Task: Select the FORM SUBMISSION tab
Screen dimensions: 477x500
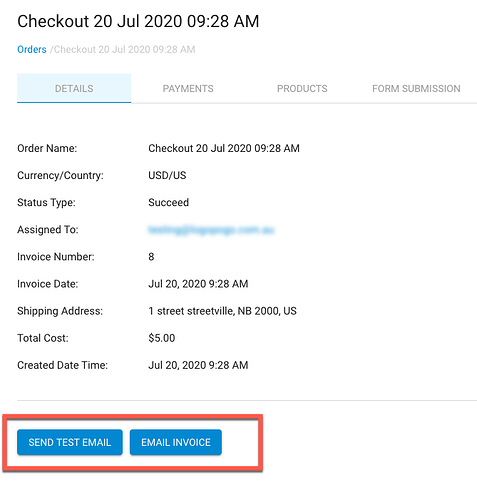Action: [416, 88]
